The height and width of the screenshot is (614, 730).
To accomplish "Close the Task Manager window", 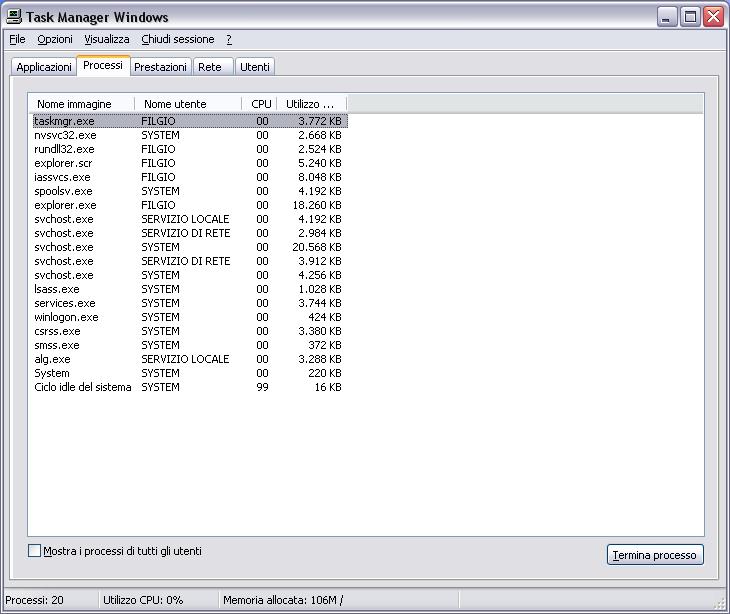I will coord(713,17).
